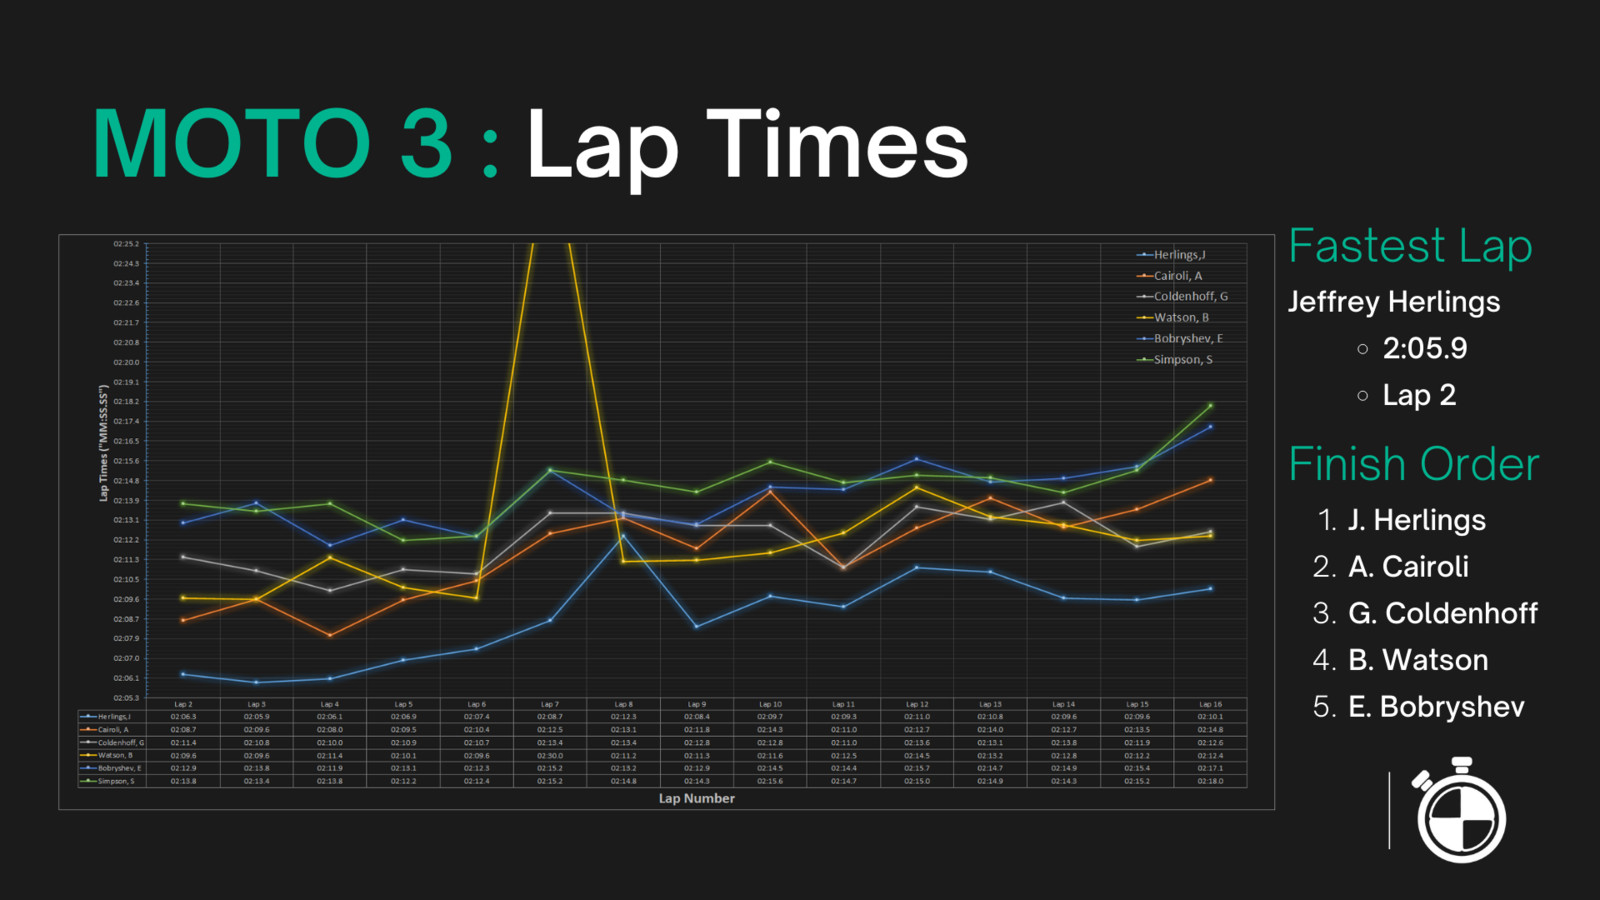
Task: Select the 'Finish Order' heading
Action: pos(1414,465)
